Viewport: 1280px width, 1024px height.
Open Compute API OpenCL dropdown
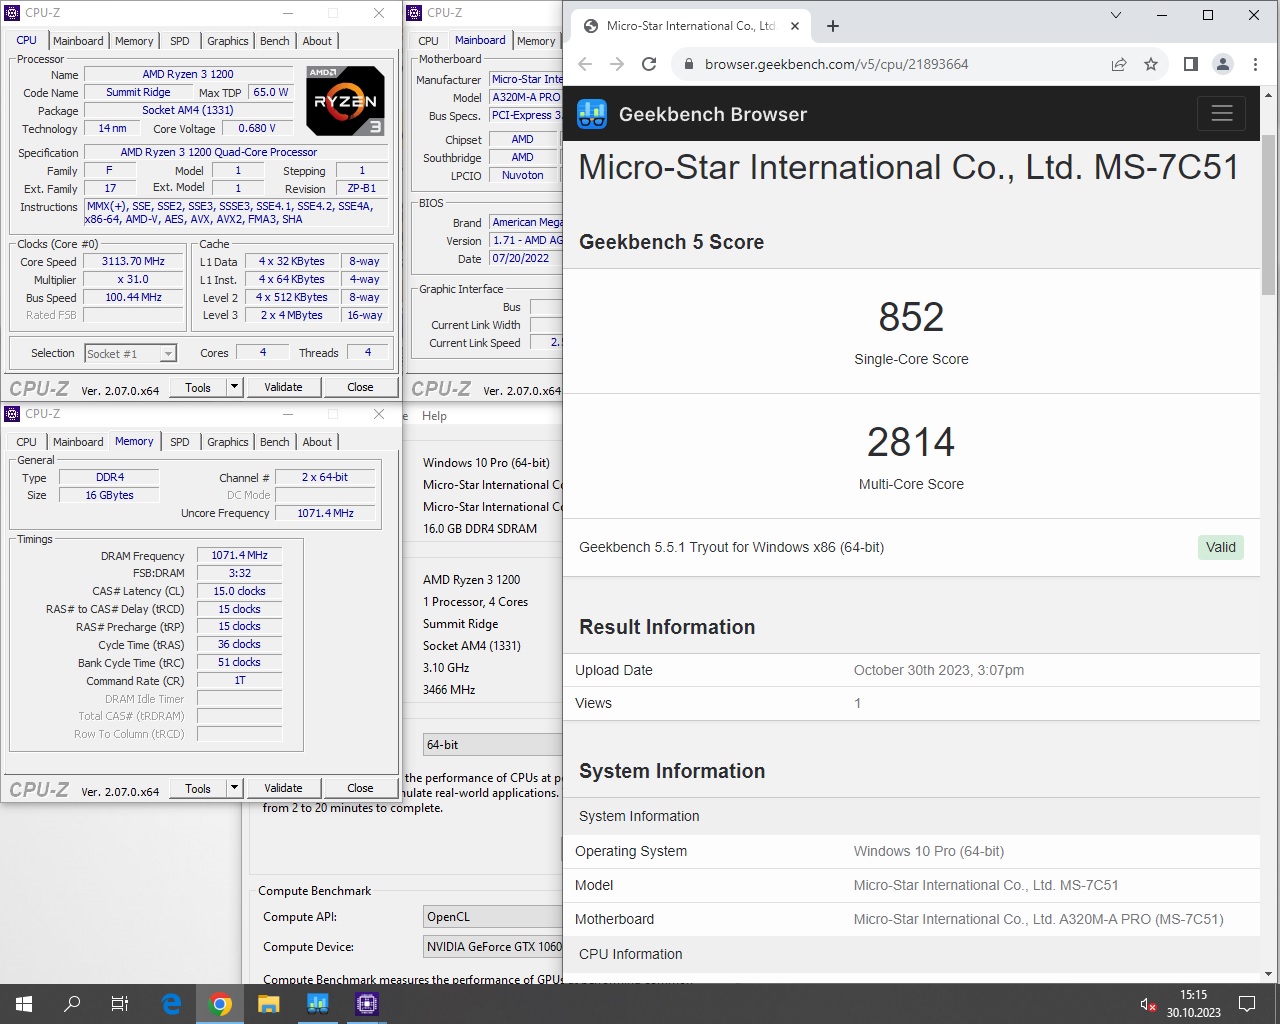point(493,917)
